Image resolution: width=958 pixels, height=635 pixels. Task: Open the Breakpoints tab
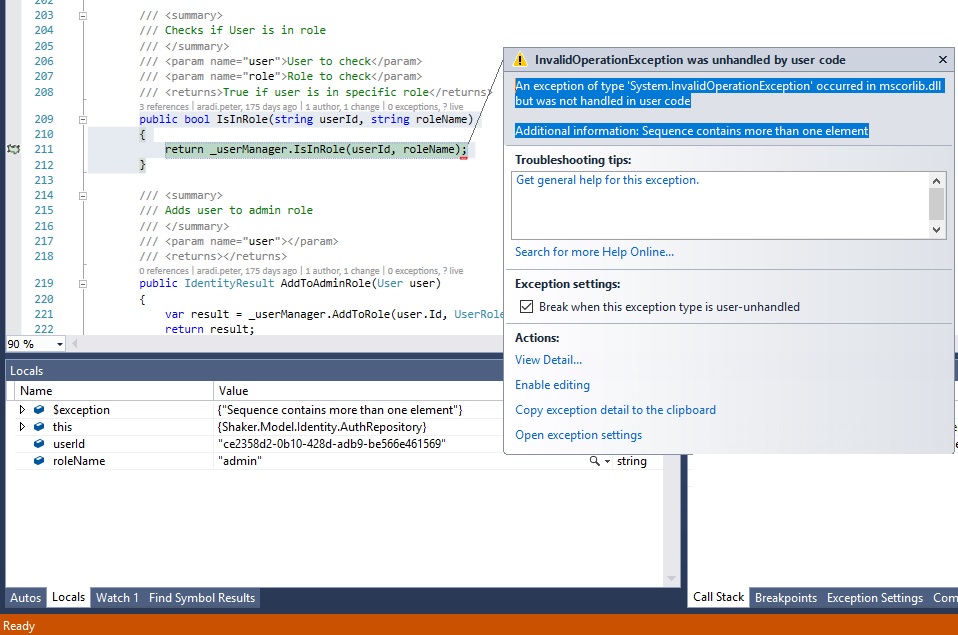pos(786,598)
